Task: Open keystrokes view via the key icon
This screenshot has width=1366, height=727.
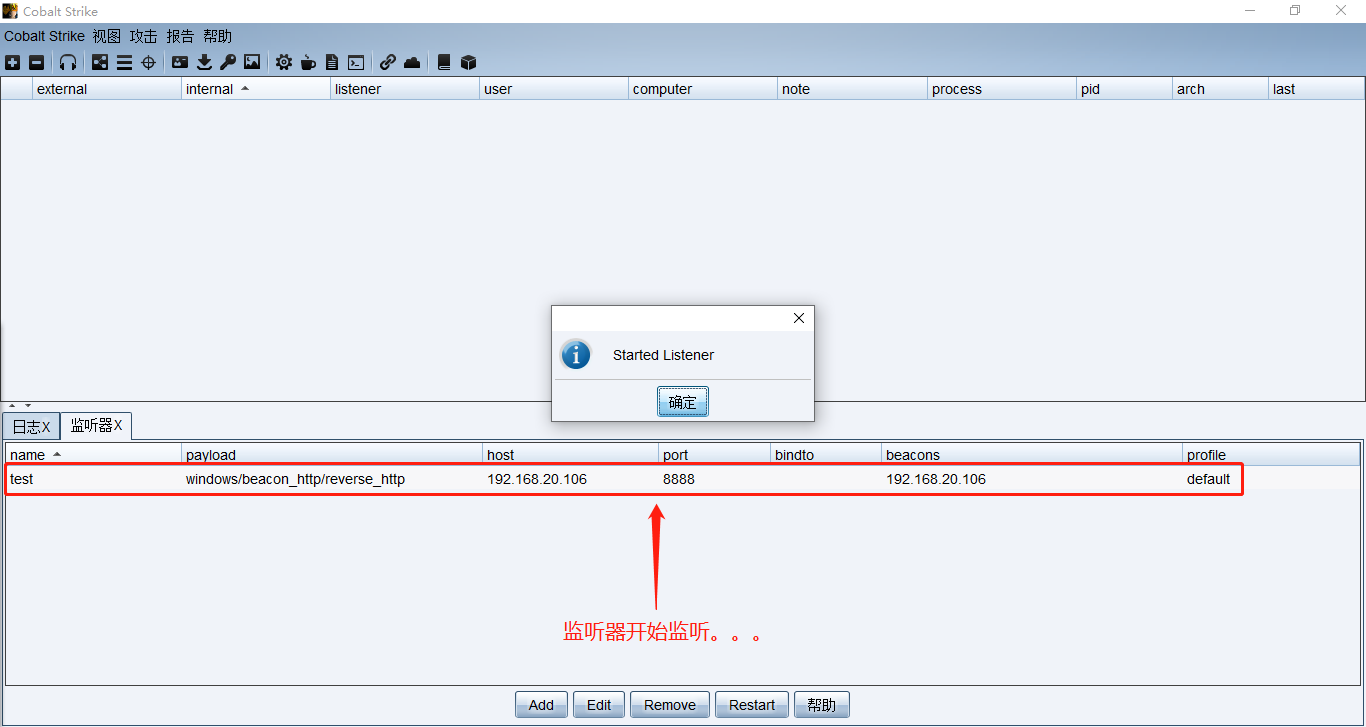Action: point(228,62)
